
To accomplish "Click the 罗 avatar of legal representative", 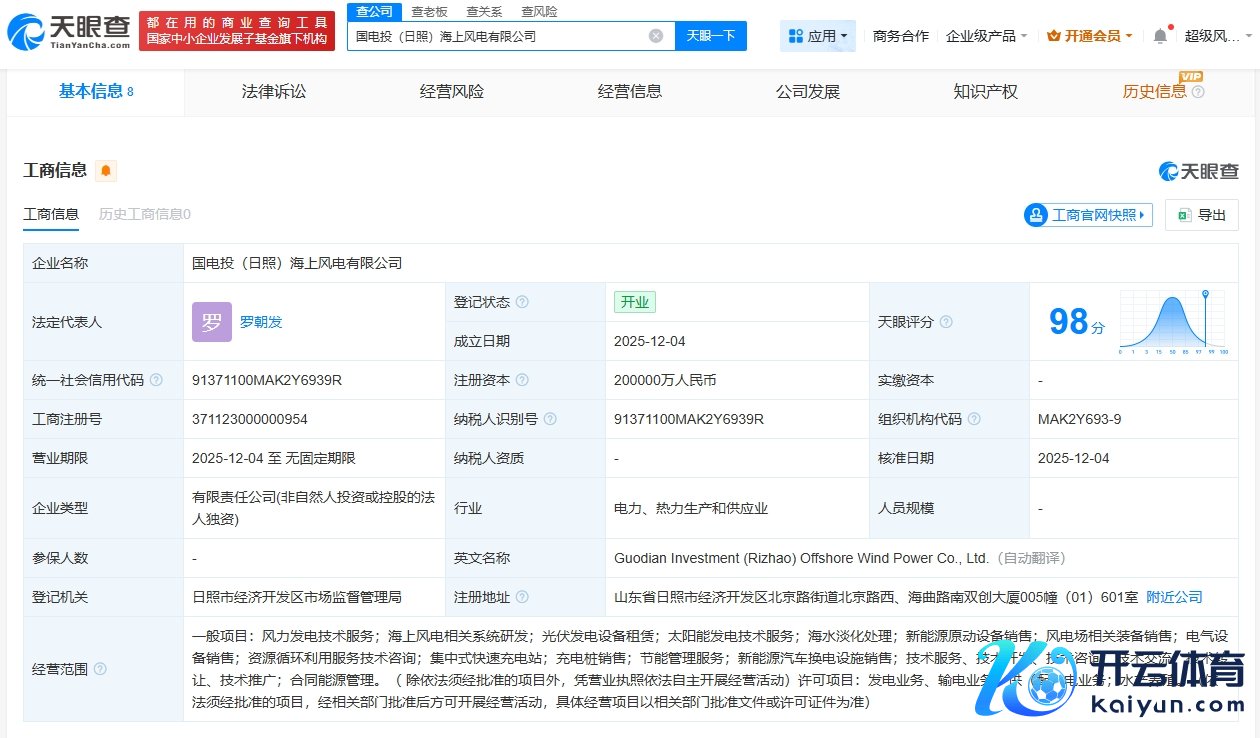I will (x=212, y=322).
